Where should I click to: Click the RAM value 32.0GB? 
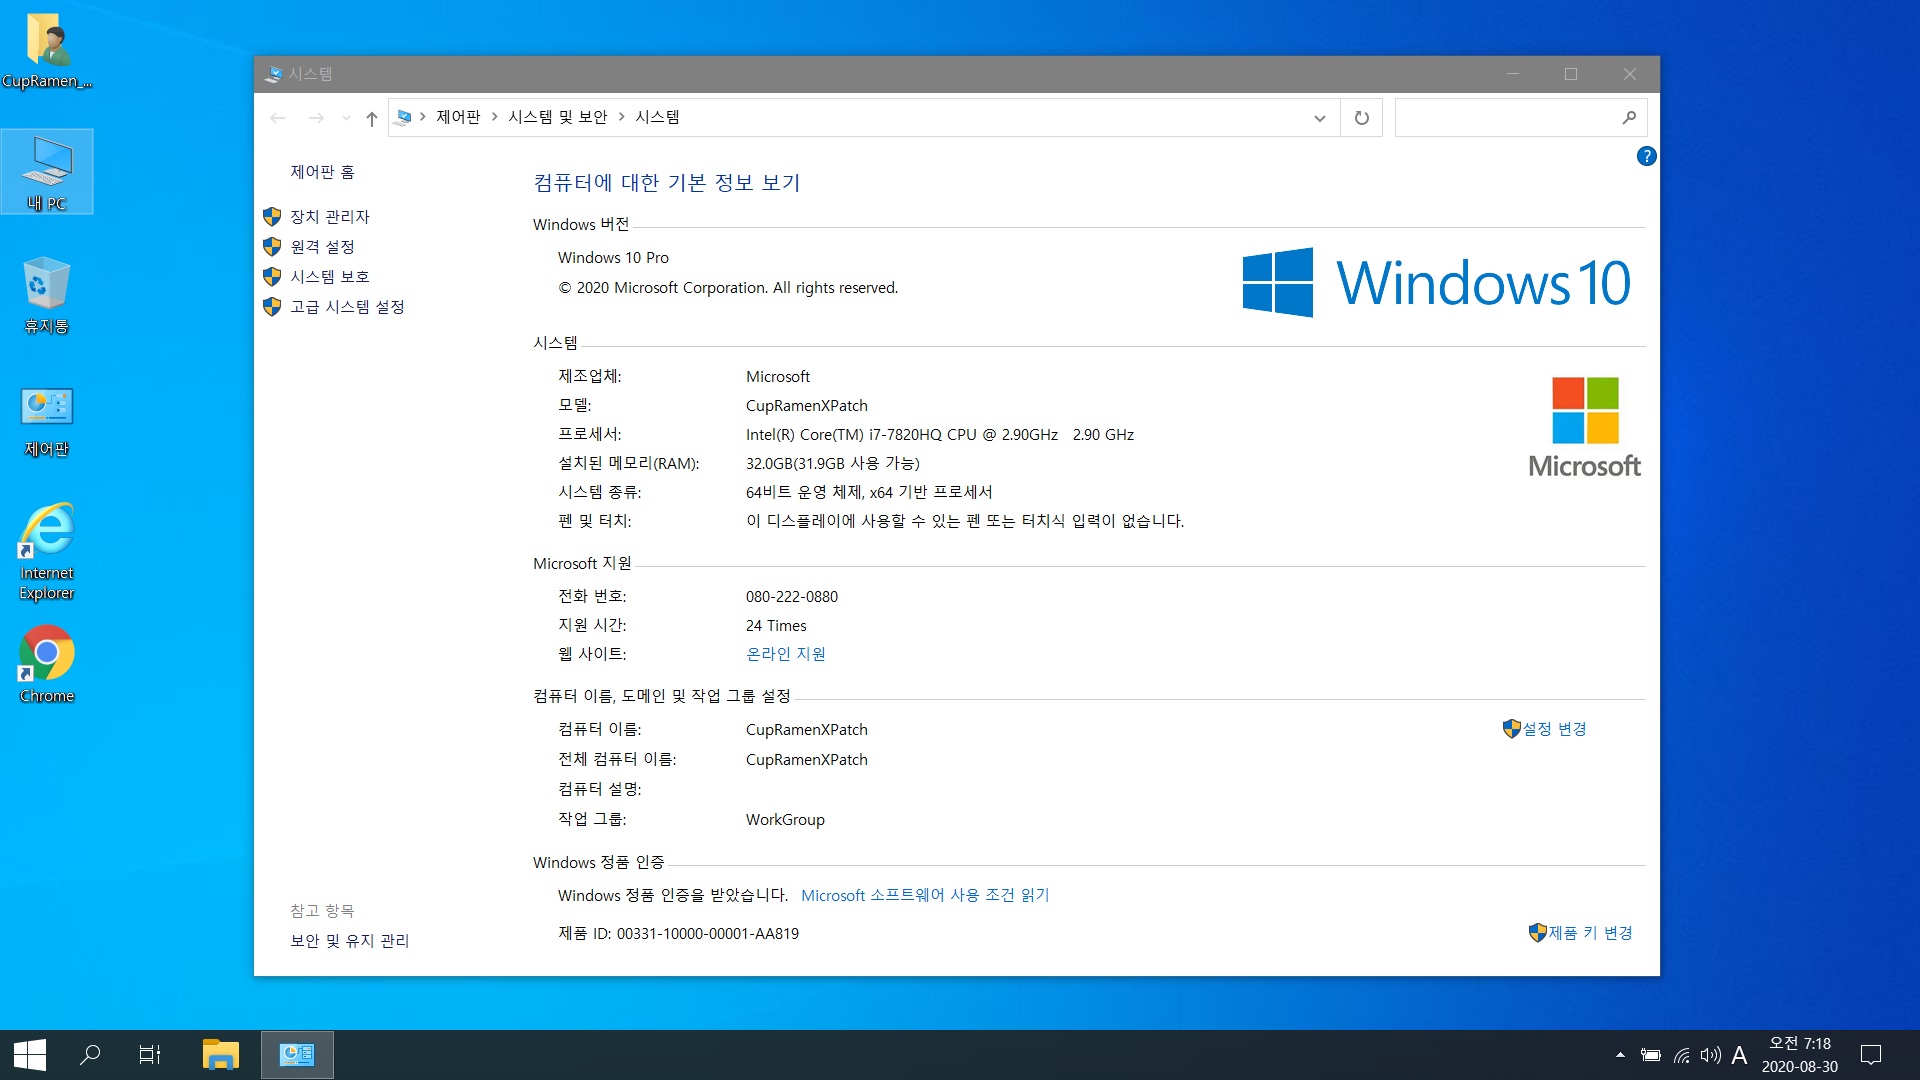click(833, 464)
